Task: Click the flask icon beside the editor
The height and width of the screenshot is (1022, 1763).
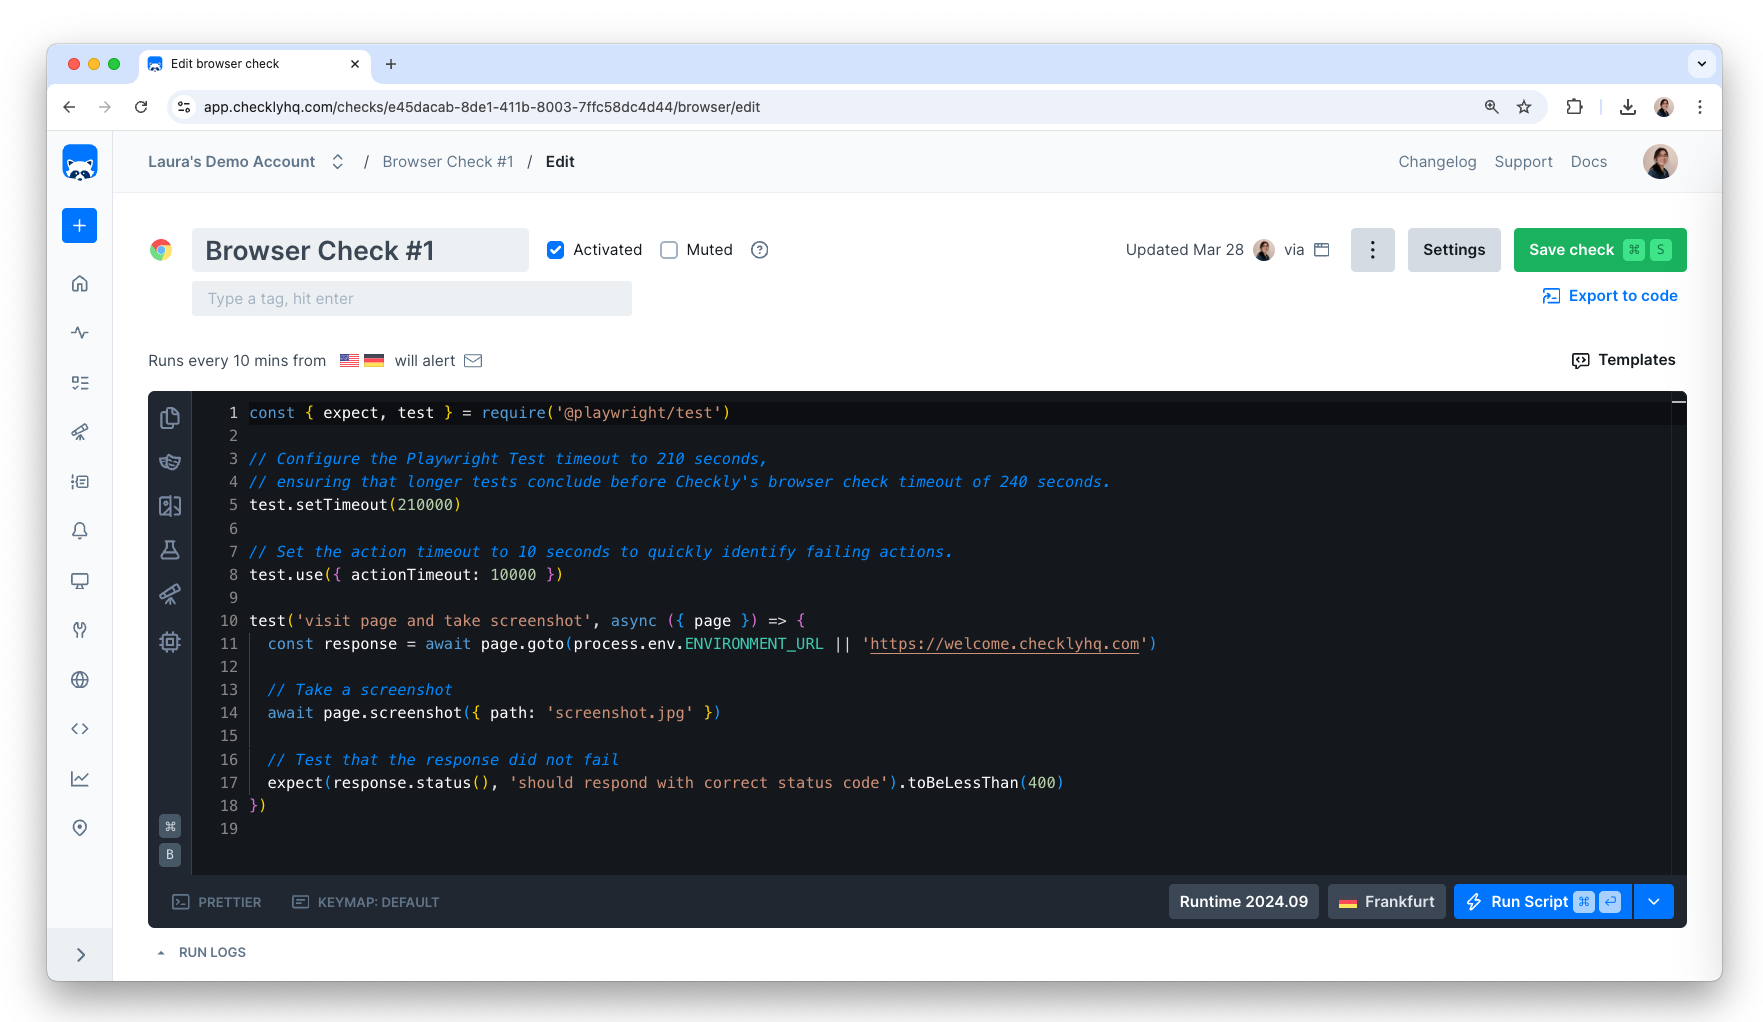Action: tap(170, 549)
